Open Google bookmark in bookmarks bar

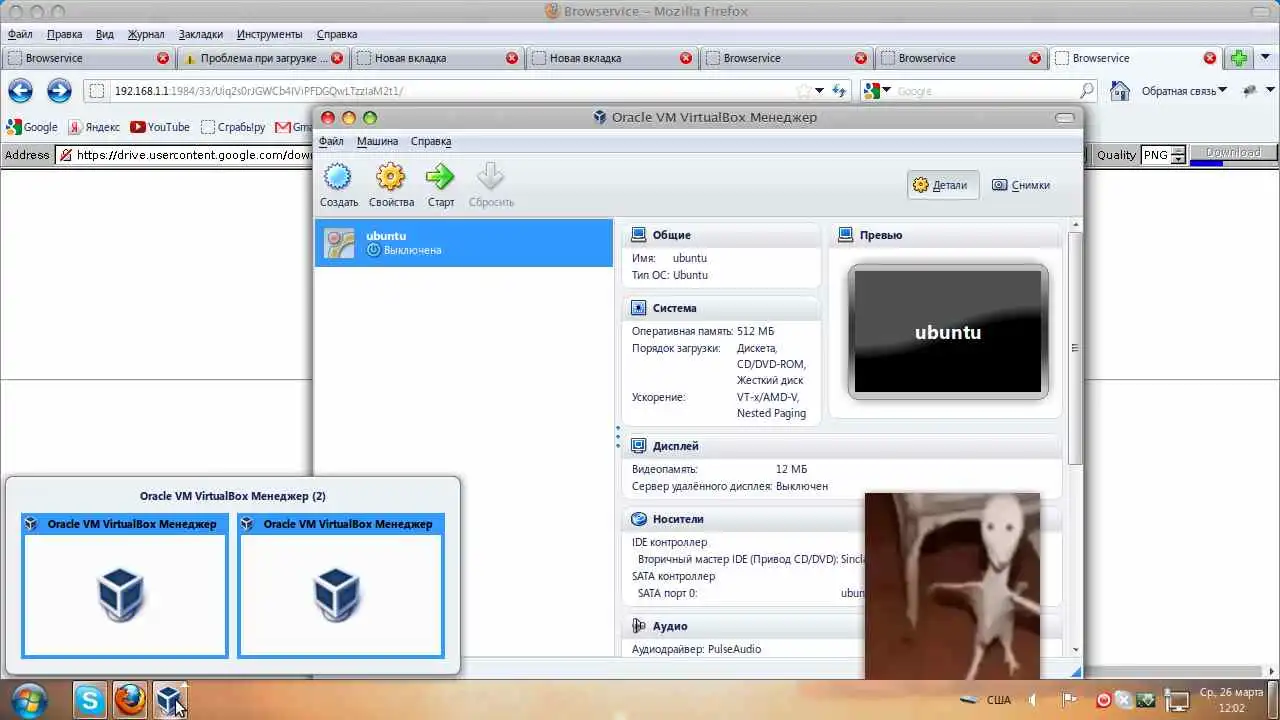[x=32, y=127]
